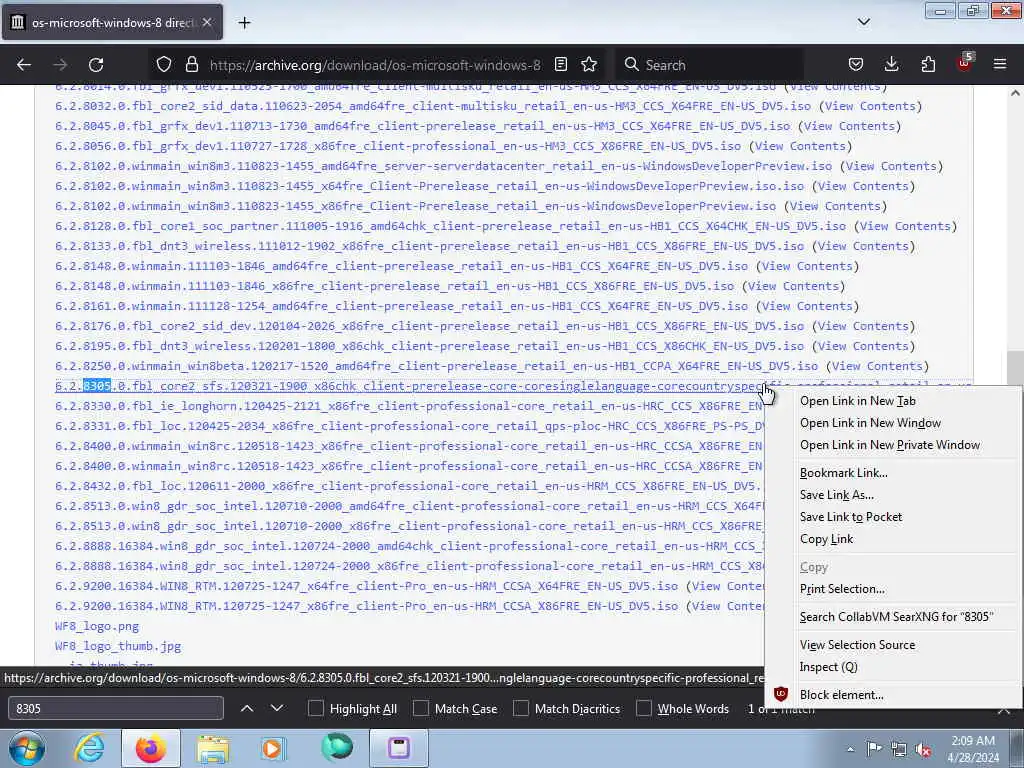This screenshot has width=1024, height=768.
Task: Open the tracking protection shield icon
Action: click(x=164, y=65)
